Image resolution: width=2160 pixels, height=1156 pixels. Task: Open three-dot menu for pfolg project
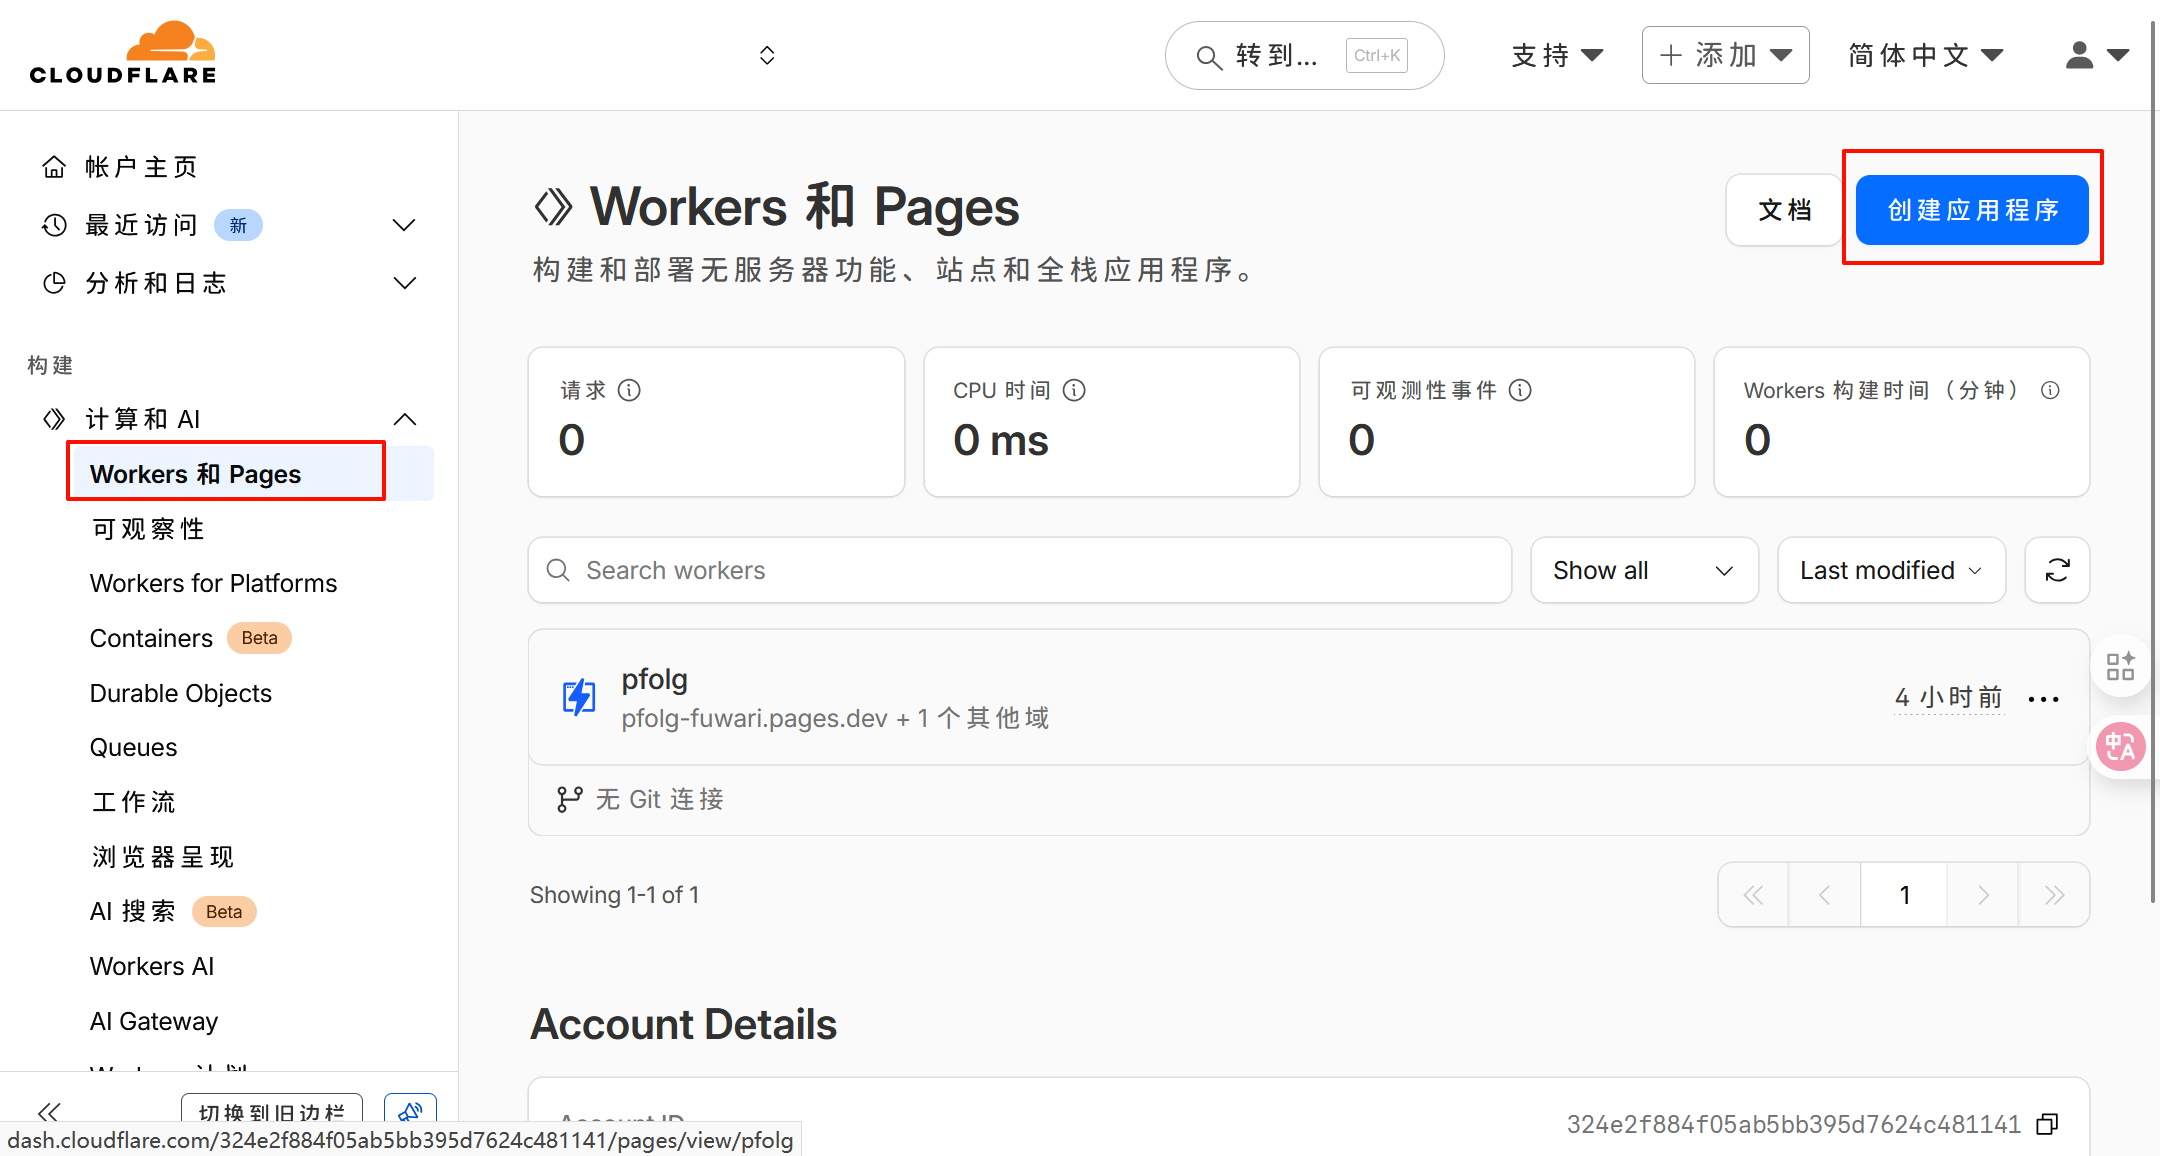pyautogui.click(x=2043, y=699)
